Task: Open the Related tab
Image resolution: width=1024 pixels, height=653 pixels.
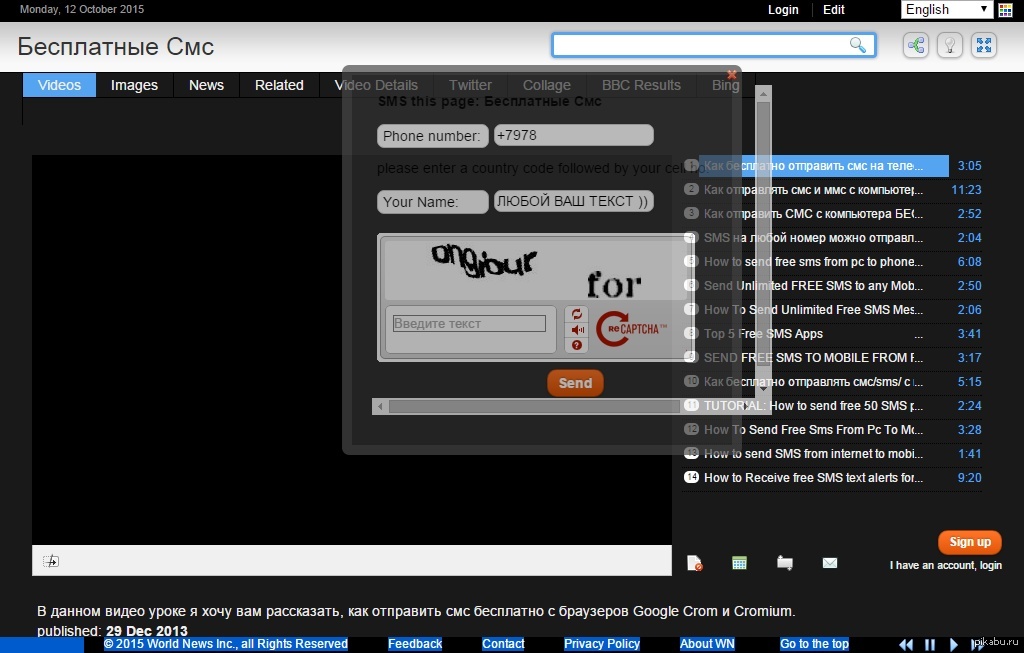Action: tap(280, 85)
